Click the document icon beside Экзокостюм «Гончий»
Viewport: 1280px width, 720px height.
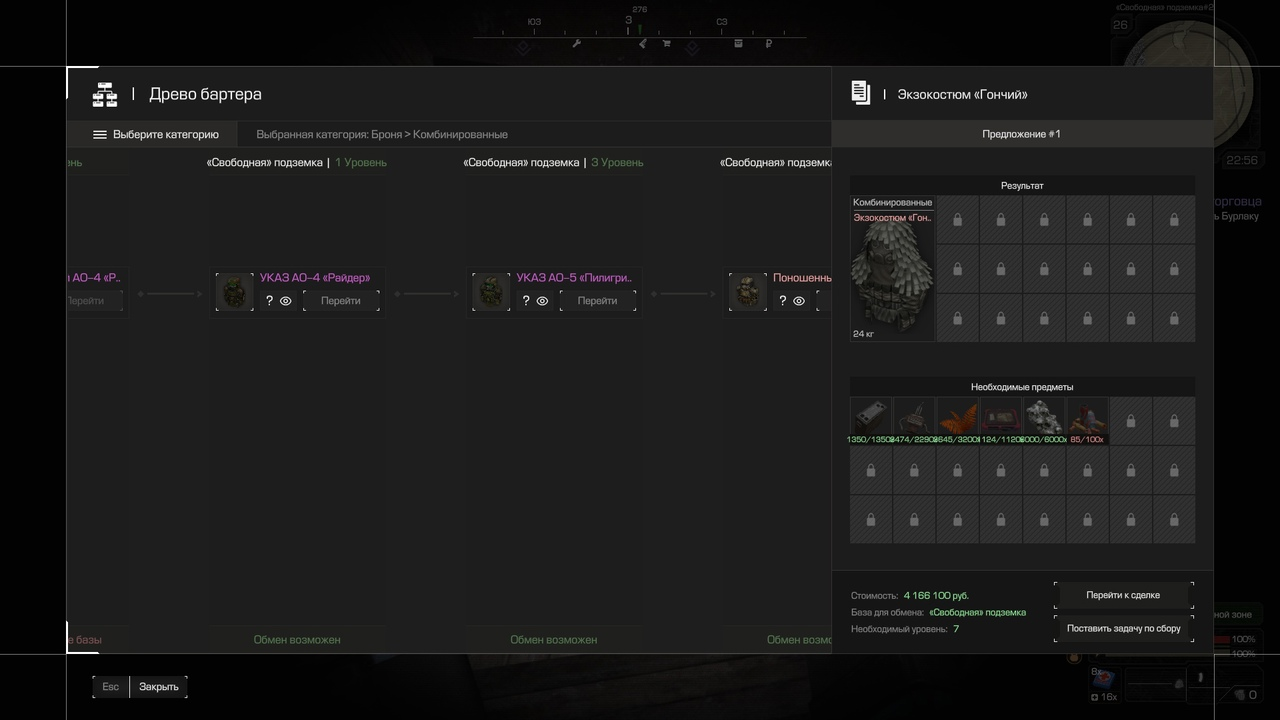coord(860,93)
